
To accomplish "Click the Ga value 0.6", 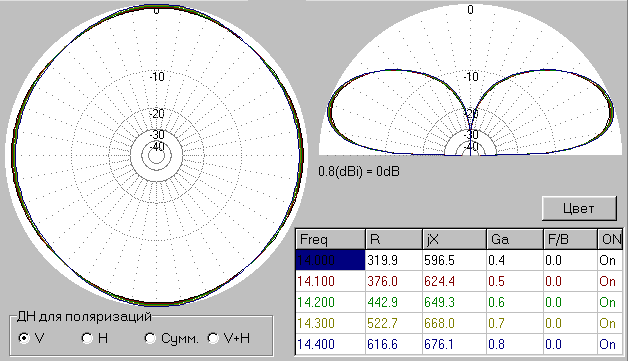I will point(515,302).
